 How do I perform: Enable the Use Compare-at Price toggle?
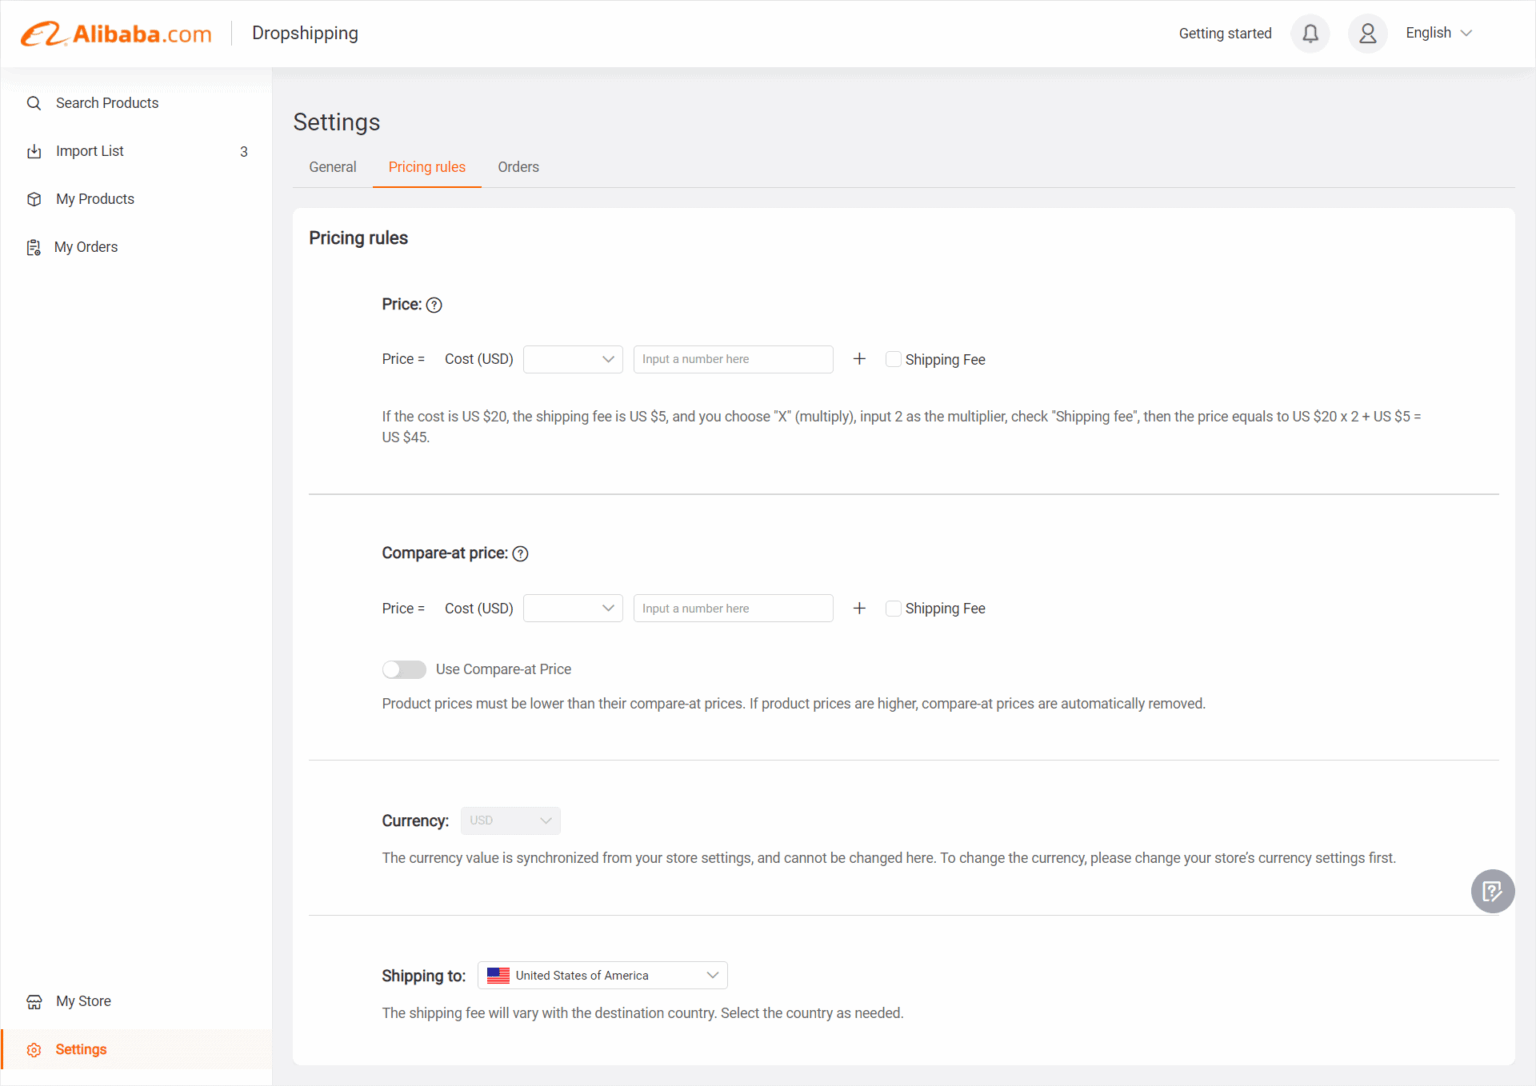[x=403, y=669]
